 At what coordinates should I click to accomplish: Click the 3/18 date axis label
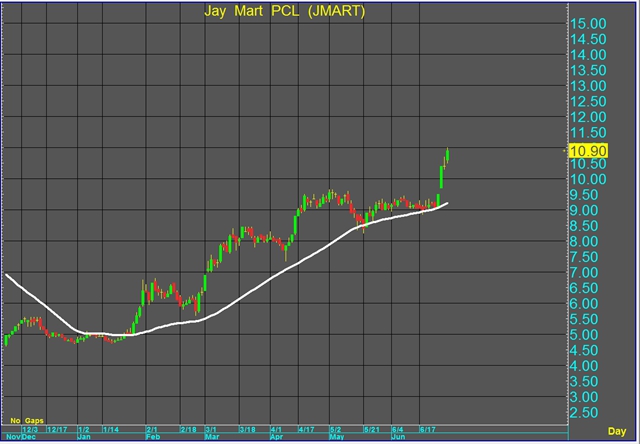coord(248,430)
